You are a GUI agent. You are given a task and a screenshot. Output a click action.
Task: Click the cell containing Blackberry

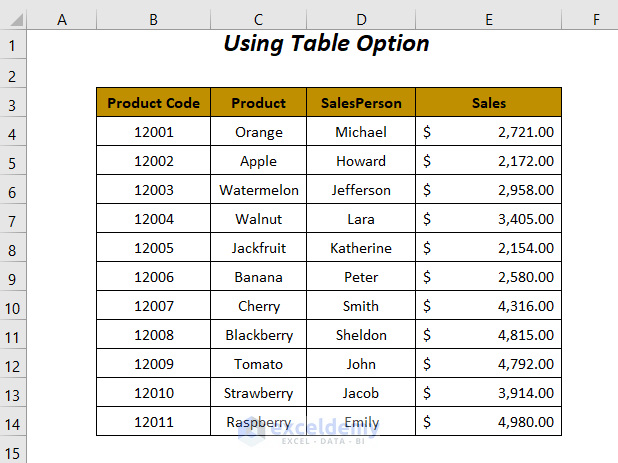(x=258, y=335)
